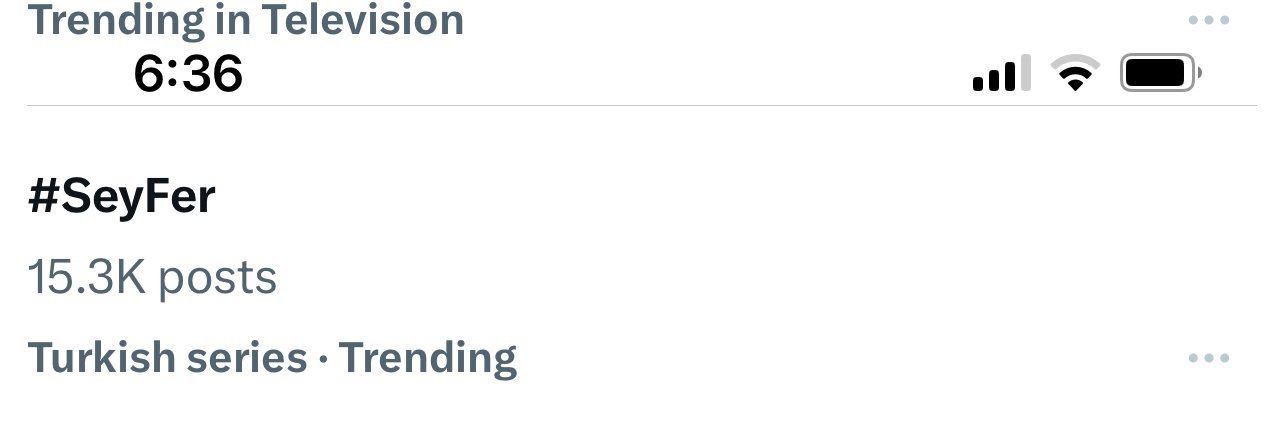Tap the dot separator before Trending
Viewport: 1284px width, 442px height.
point(323,358)
